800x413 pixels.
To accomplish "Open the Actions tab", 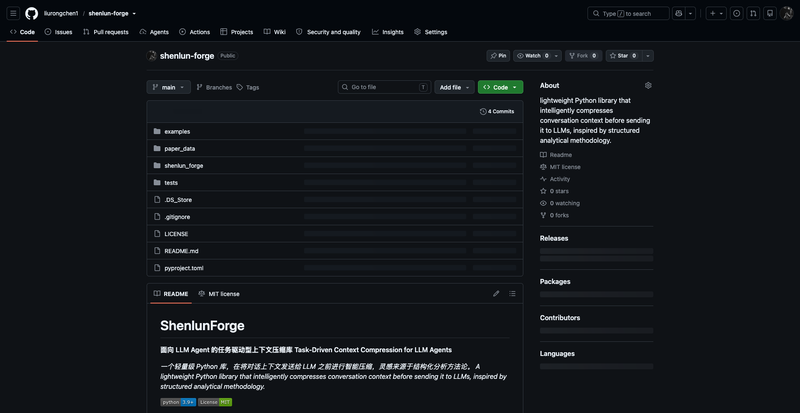I will pos(194,32).
